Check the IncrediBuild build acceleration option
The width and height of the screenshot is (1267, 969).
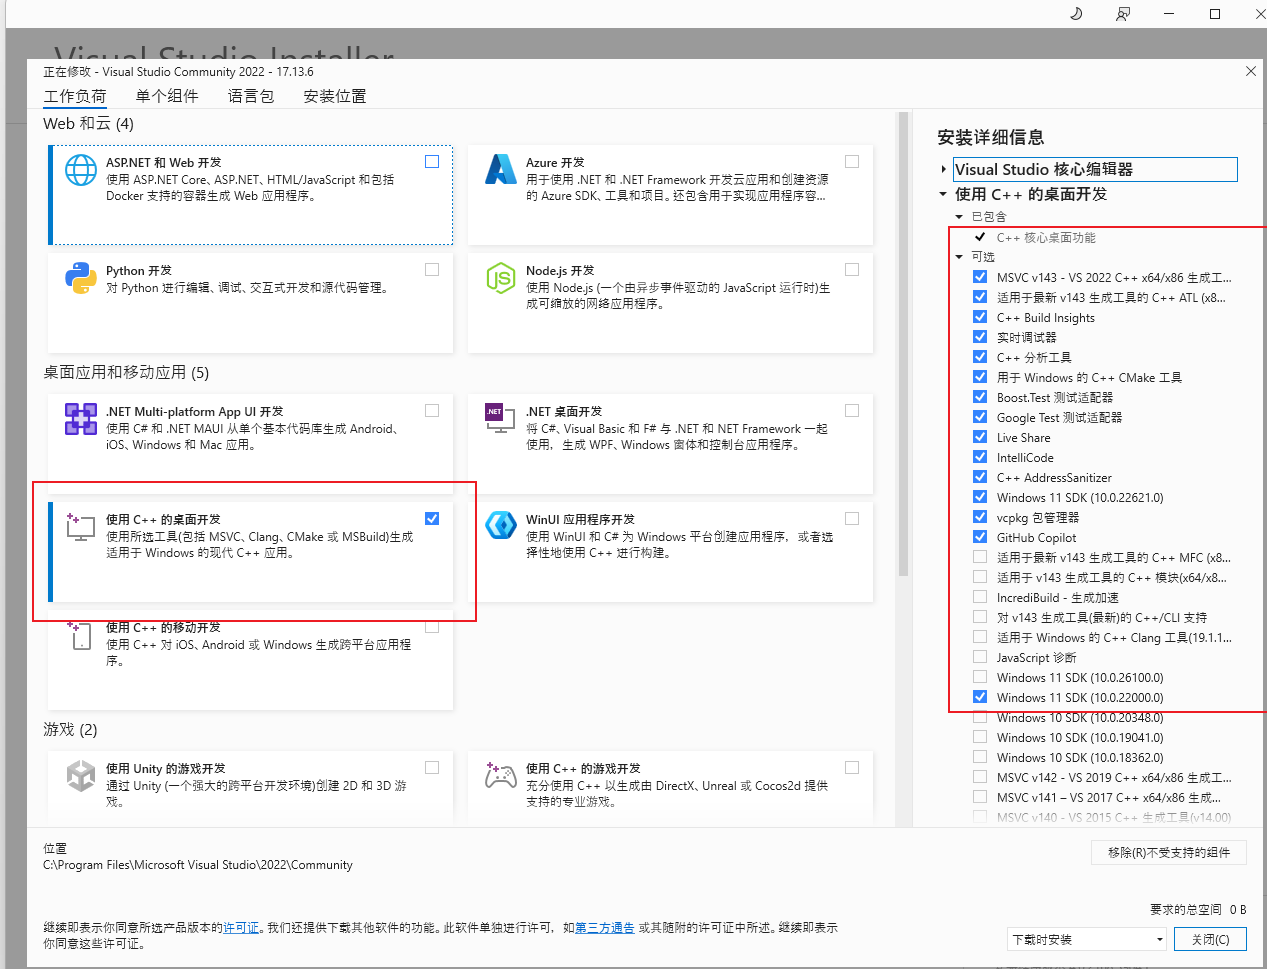click(980, 597)
